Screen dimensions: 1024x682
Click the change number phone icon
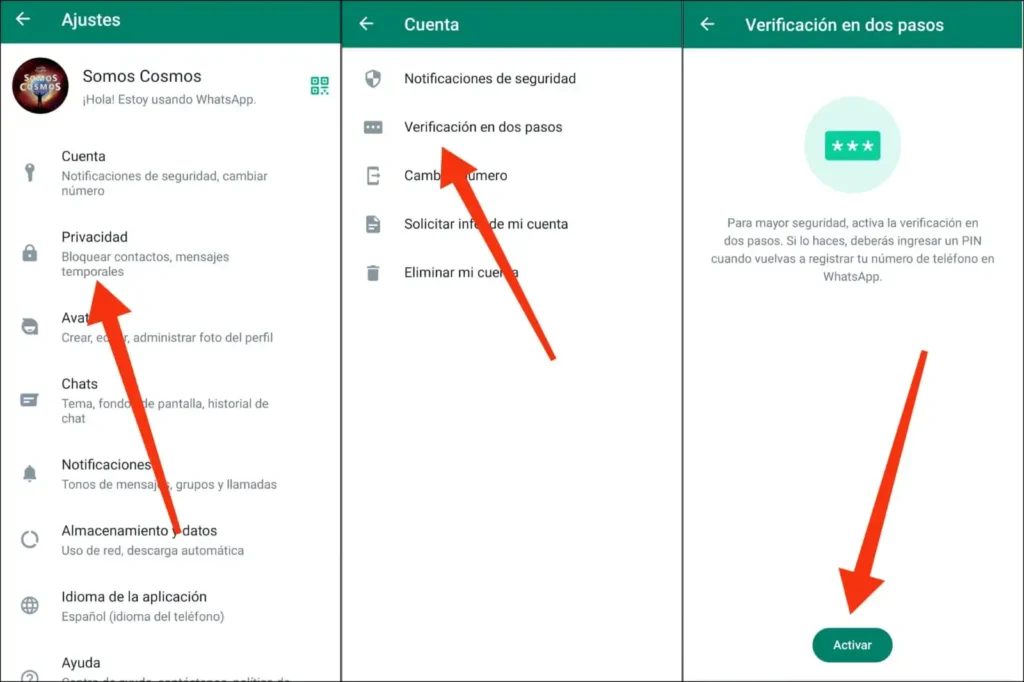(373, 175)
